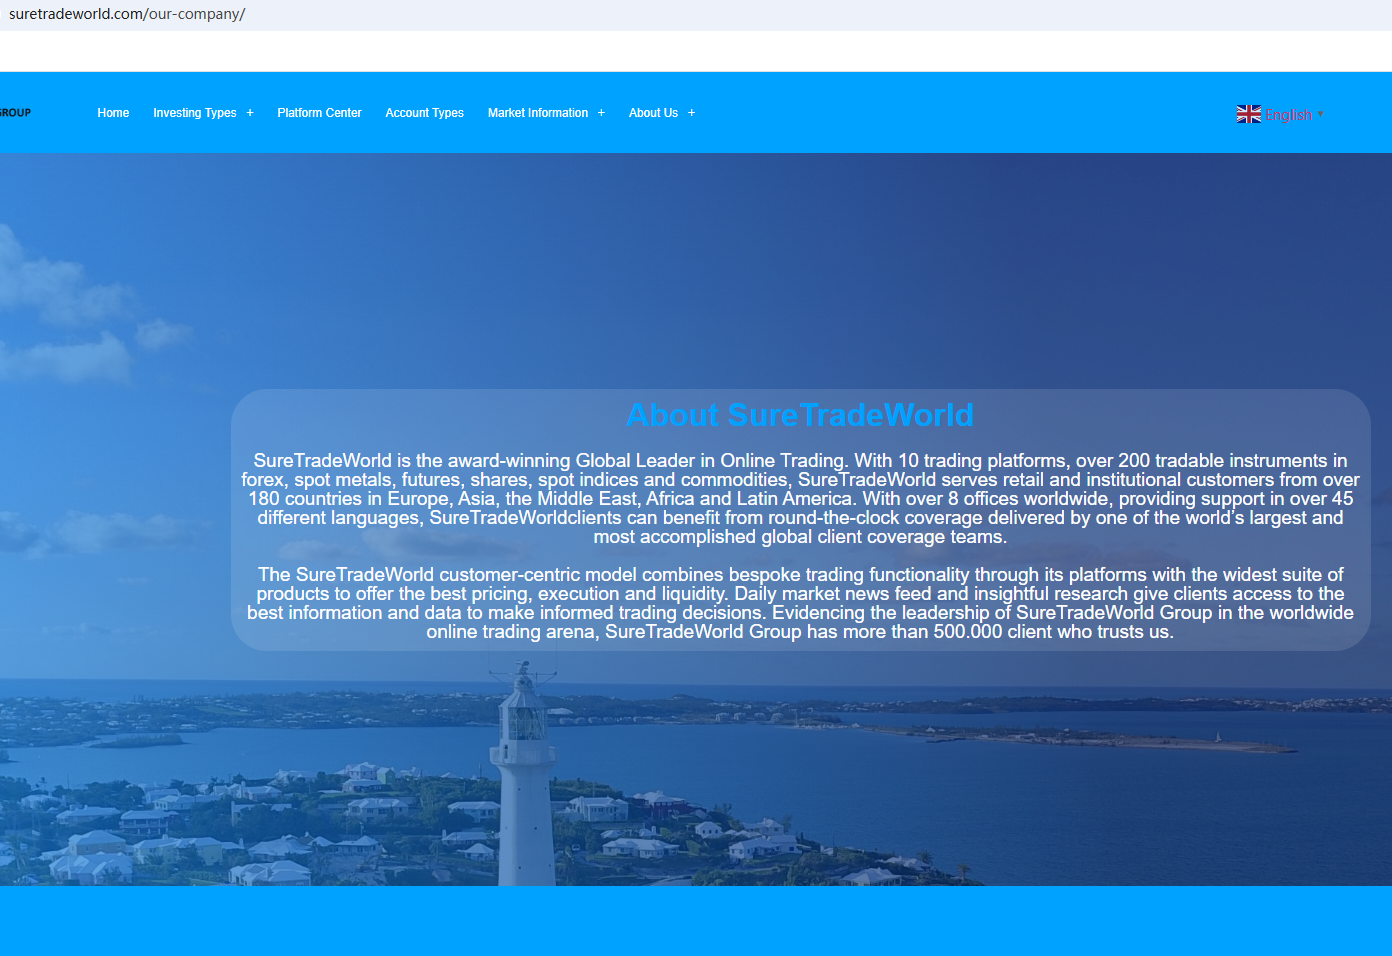Viewport: 1392px width, 956px height.
Task: Click the paragraph starting 'The SureTradeWorld customer-centric model'
Action: 800,603
